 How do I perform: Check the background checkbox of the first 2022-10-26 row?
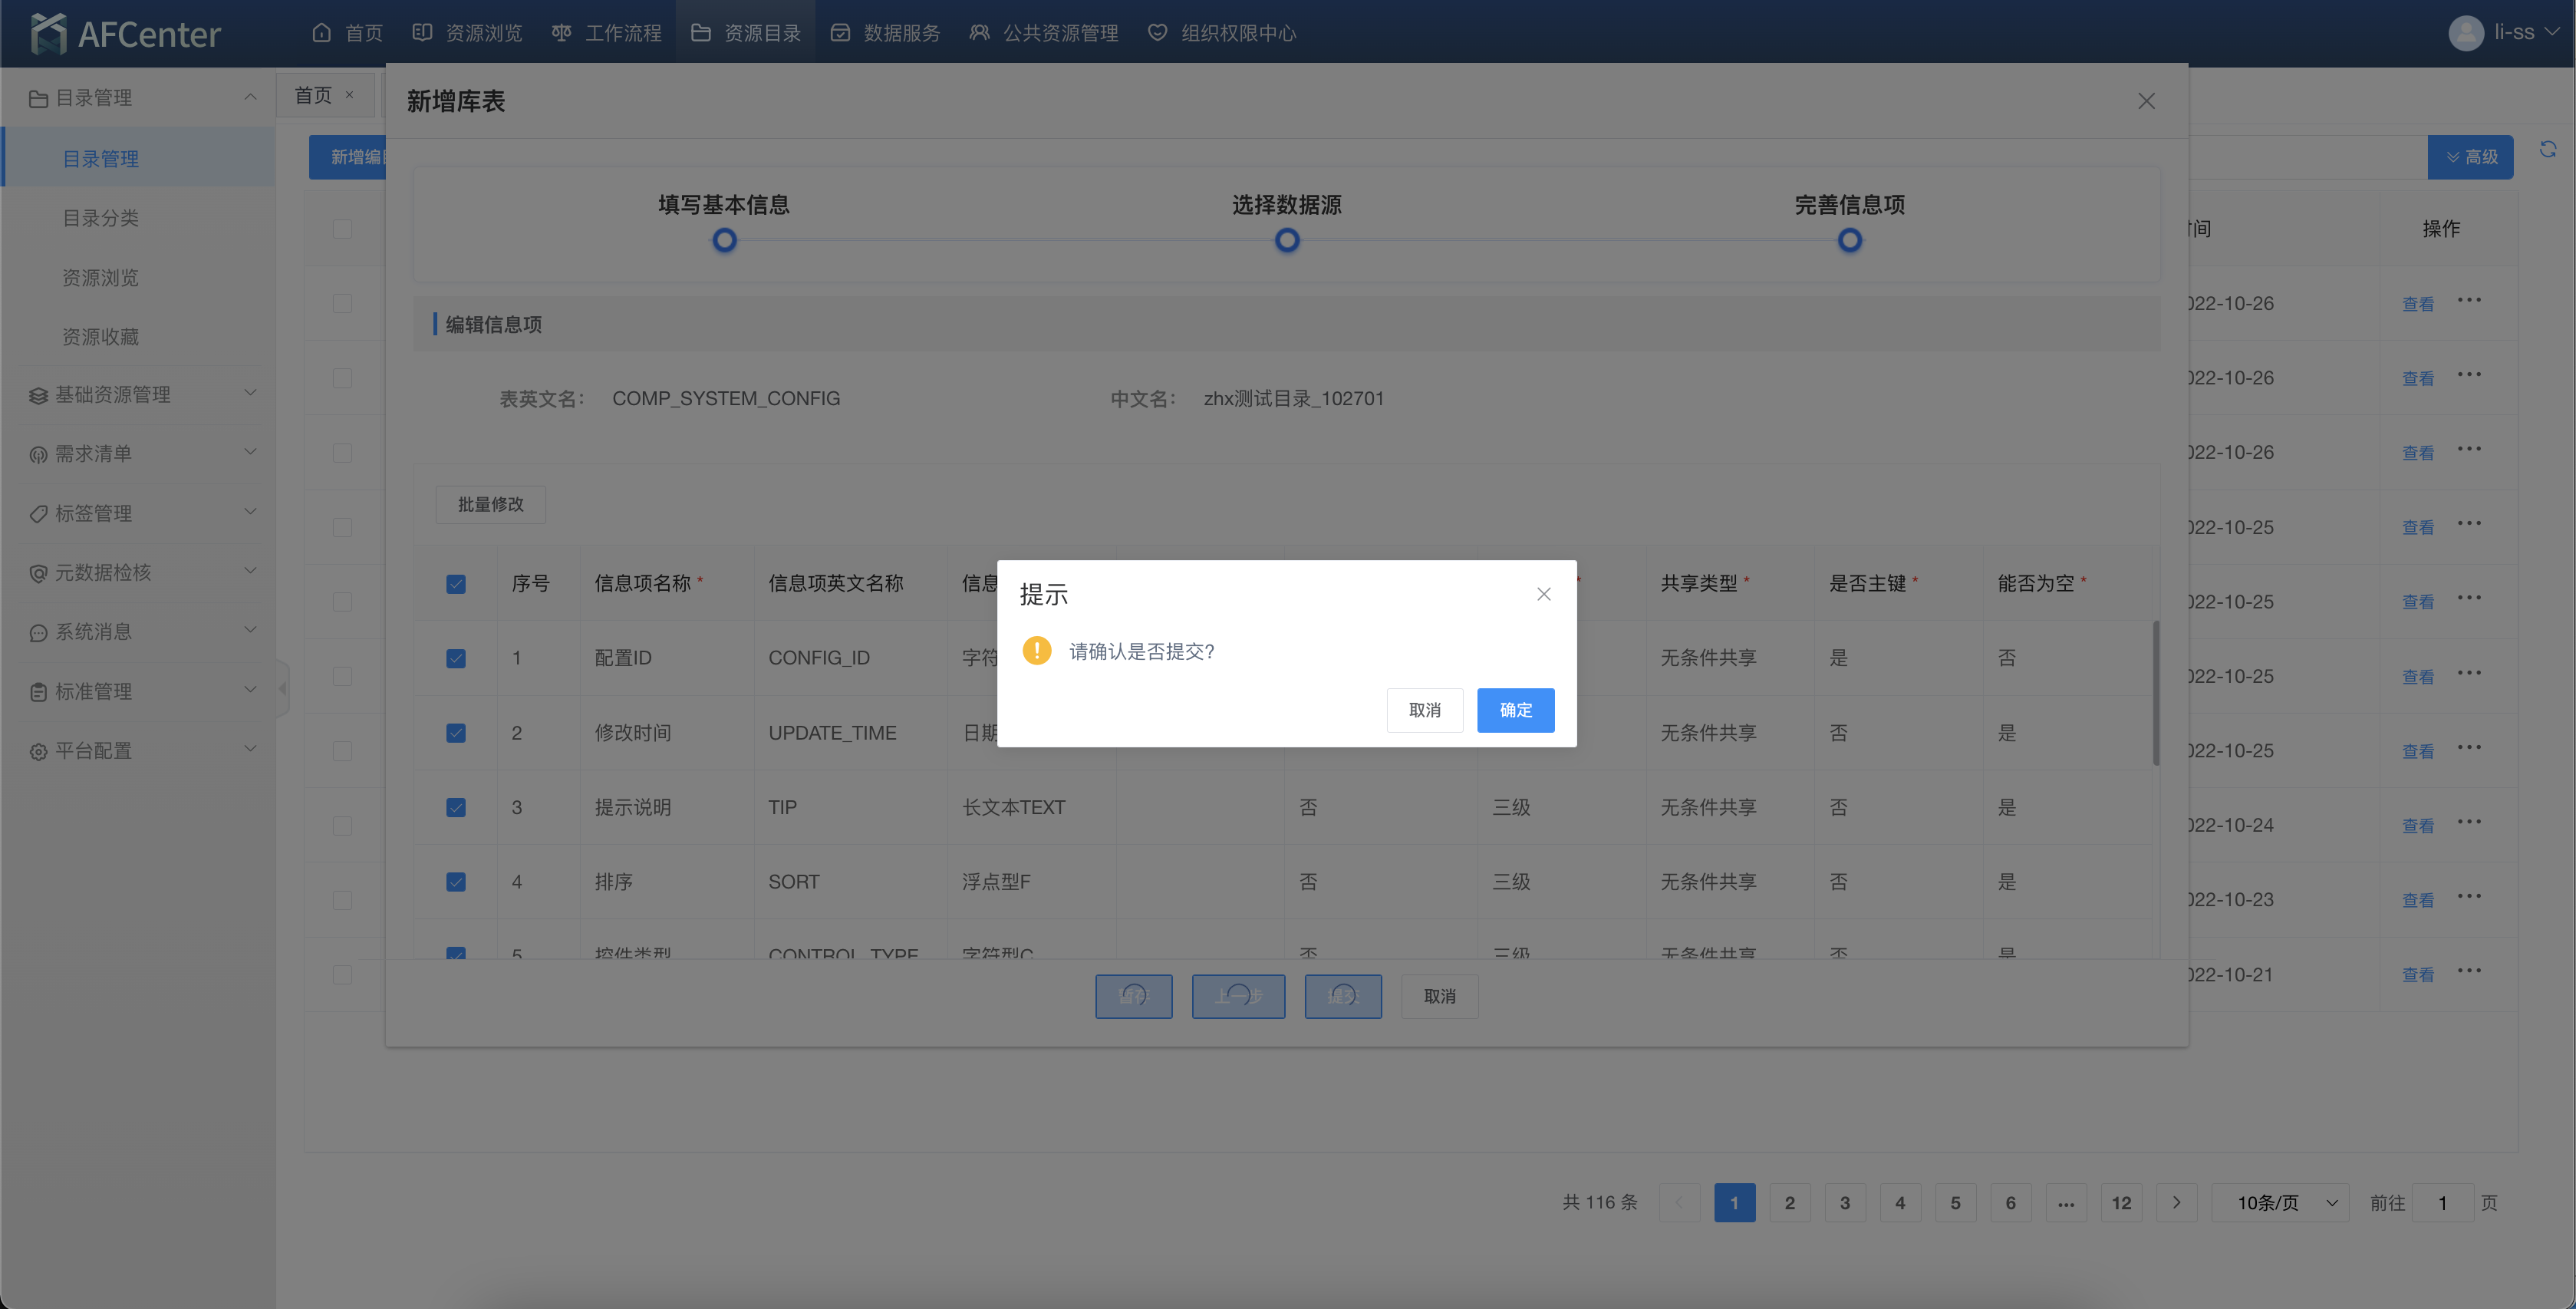click(x=342, y=303)
